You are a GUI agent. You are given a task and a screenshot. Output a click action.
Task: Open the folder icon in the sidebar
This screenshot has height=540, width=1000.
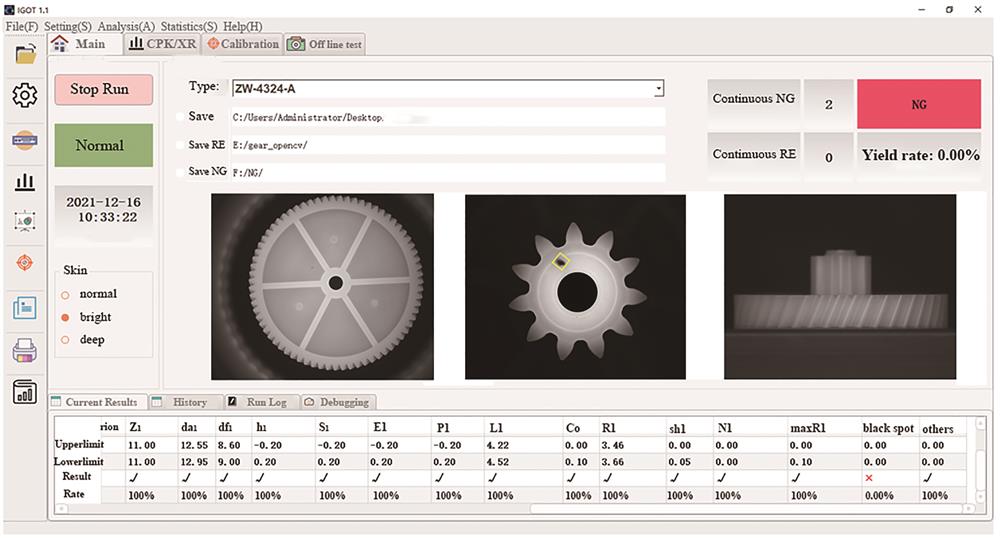[25, 54]
